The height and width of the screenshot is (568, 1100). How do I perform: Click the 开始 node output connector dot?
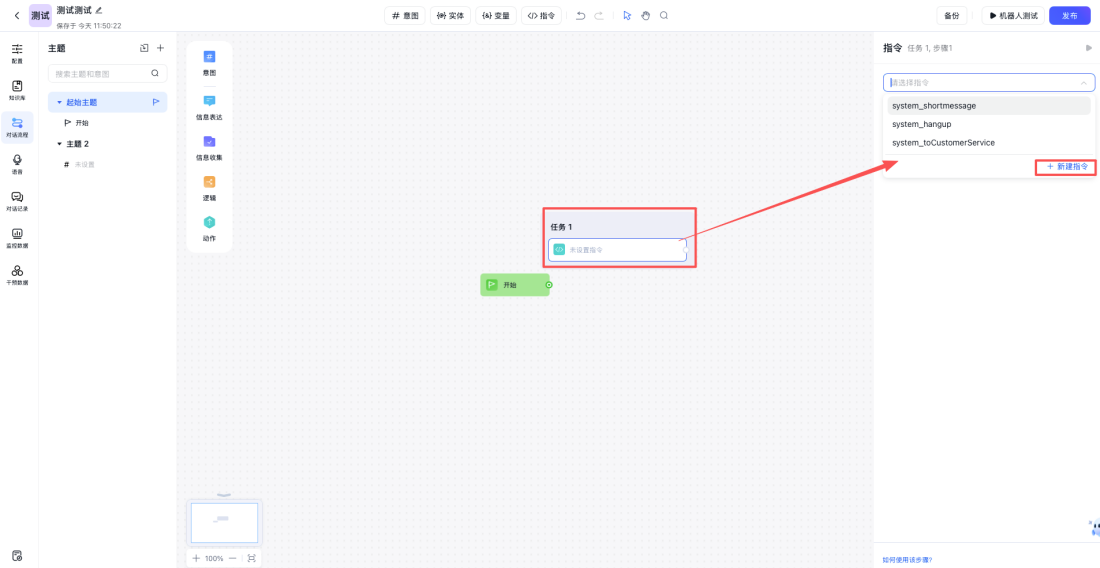[x=549, y=285]
